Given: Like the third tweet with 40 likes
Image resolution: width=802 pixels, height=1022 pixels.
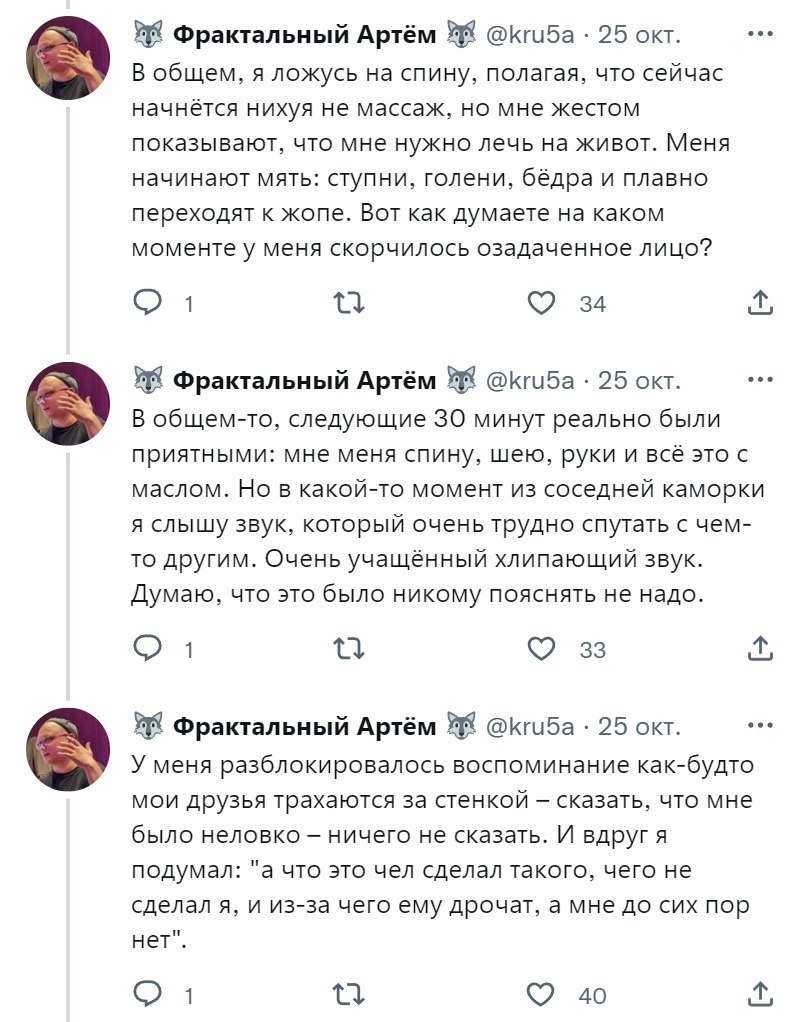Looking at the screenshot, I should [541, 994].
